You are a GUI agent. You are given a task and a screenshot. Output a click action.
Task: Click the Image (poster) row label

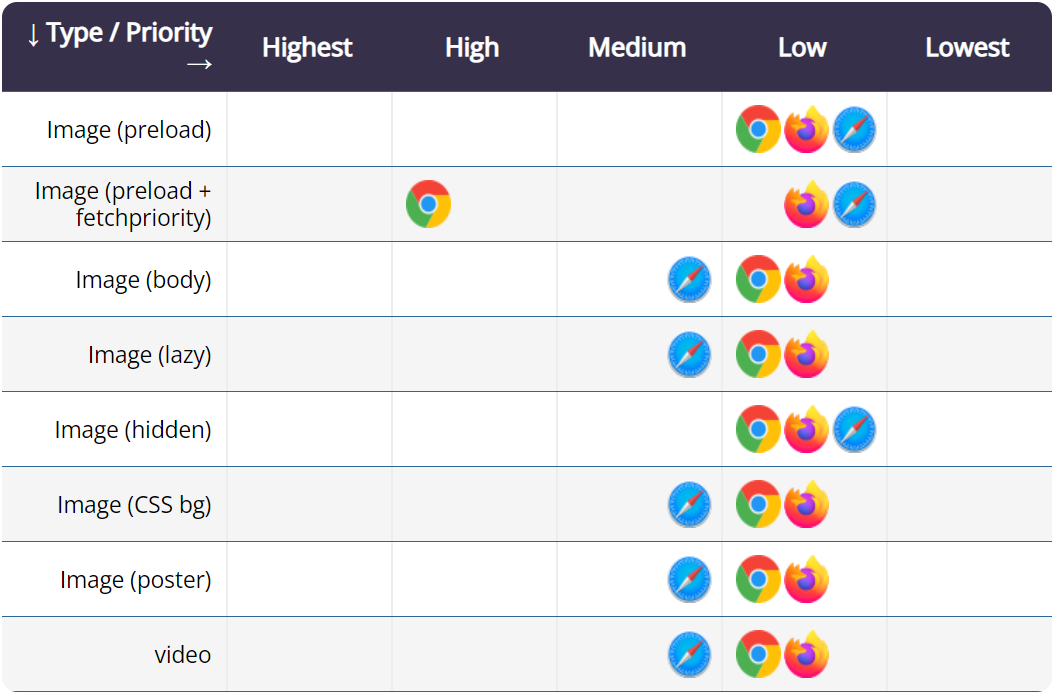point(135,580)
